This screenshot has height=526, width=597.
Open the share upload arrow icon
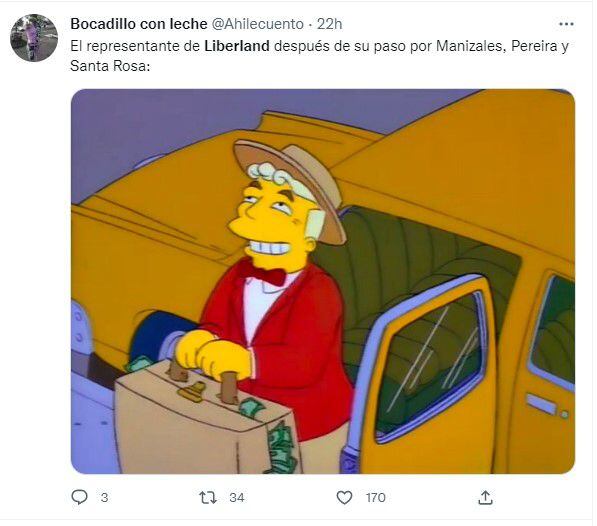coord(485,497)
